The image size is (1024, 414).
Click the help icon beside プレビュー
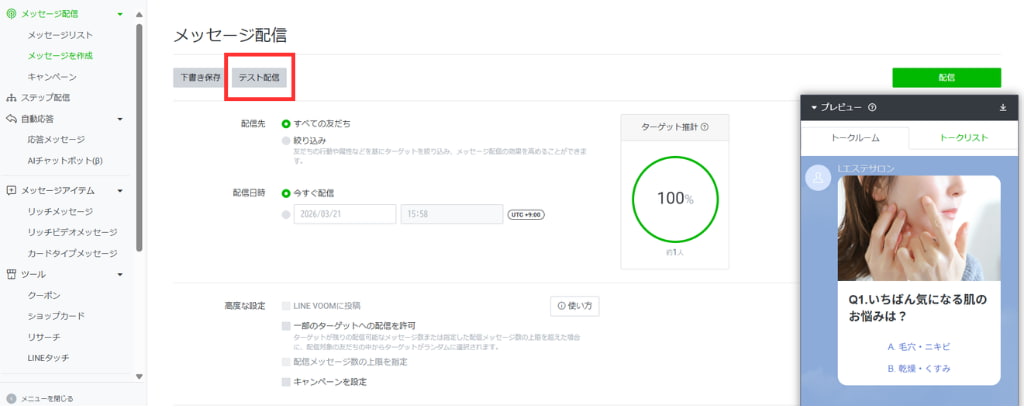tap(872, 108)
